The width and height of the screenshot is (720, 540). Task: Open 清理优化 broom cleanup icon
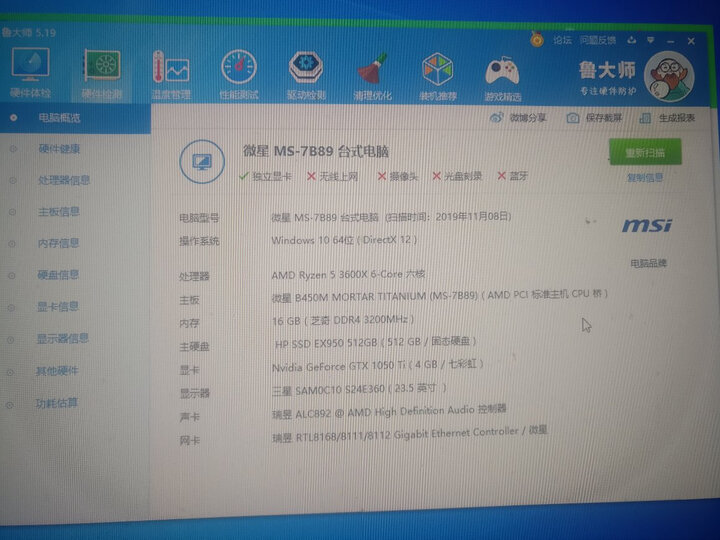click(372, 76)
